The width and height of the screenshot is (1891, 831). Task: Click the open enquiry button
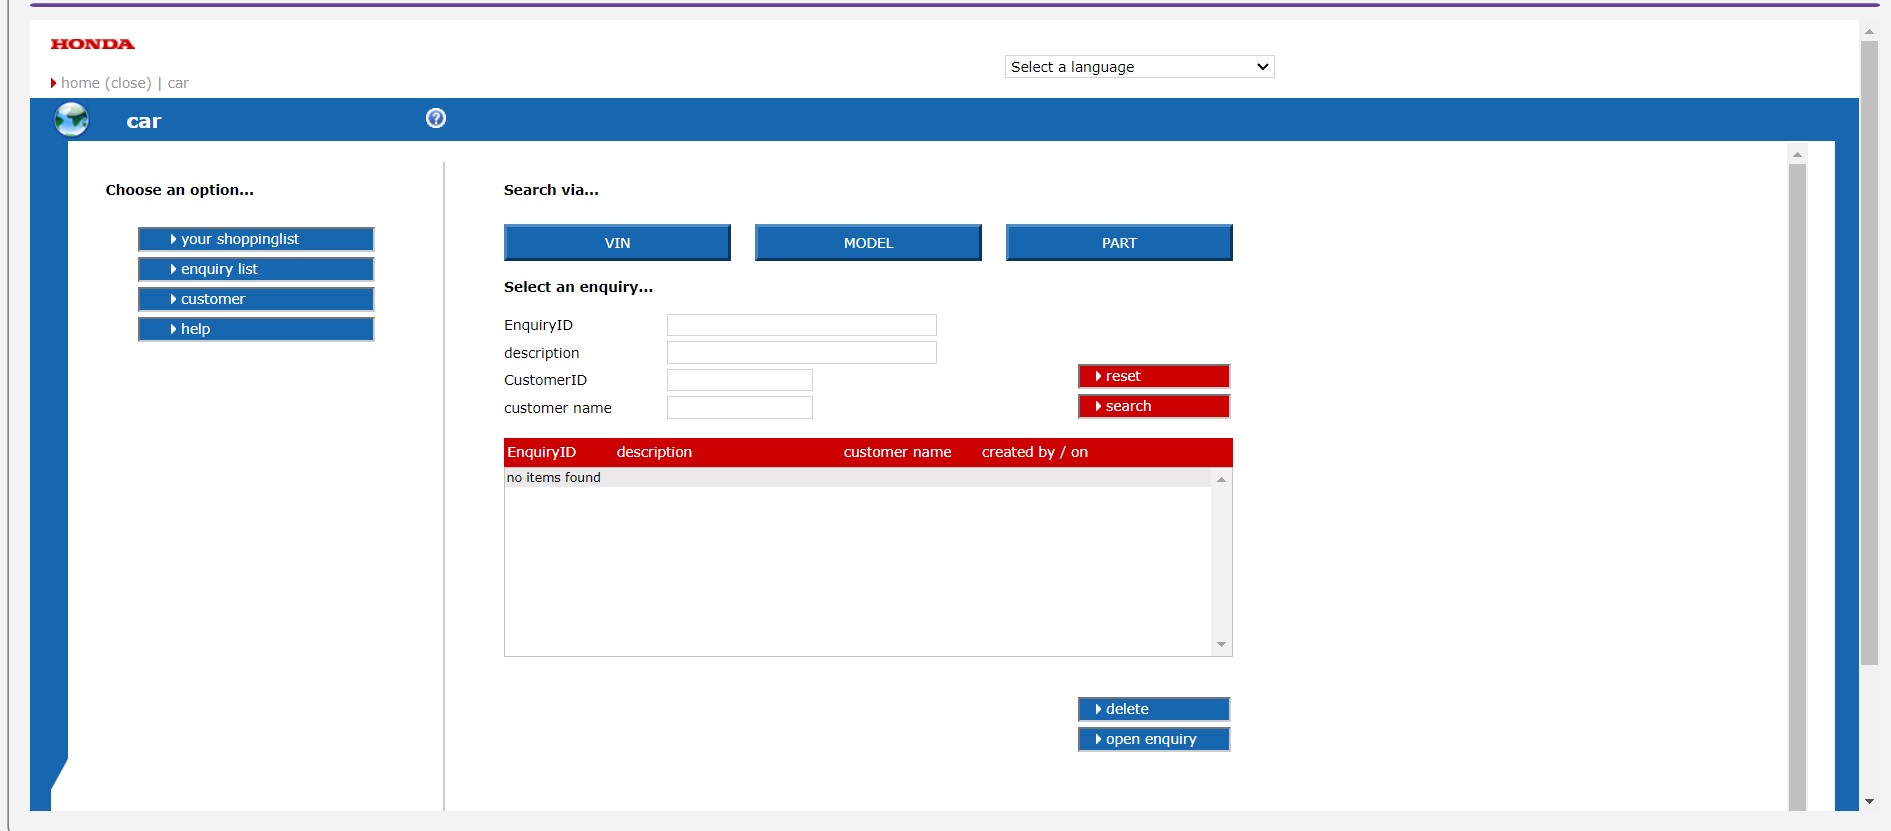pos(1154,739)
